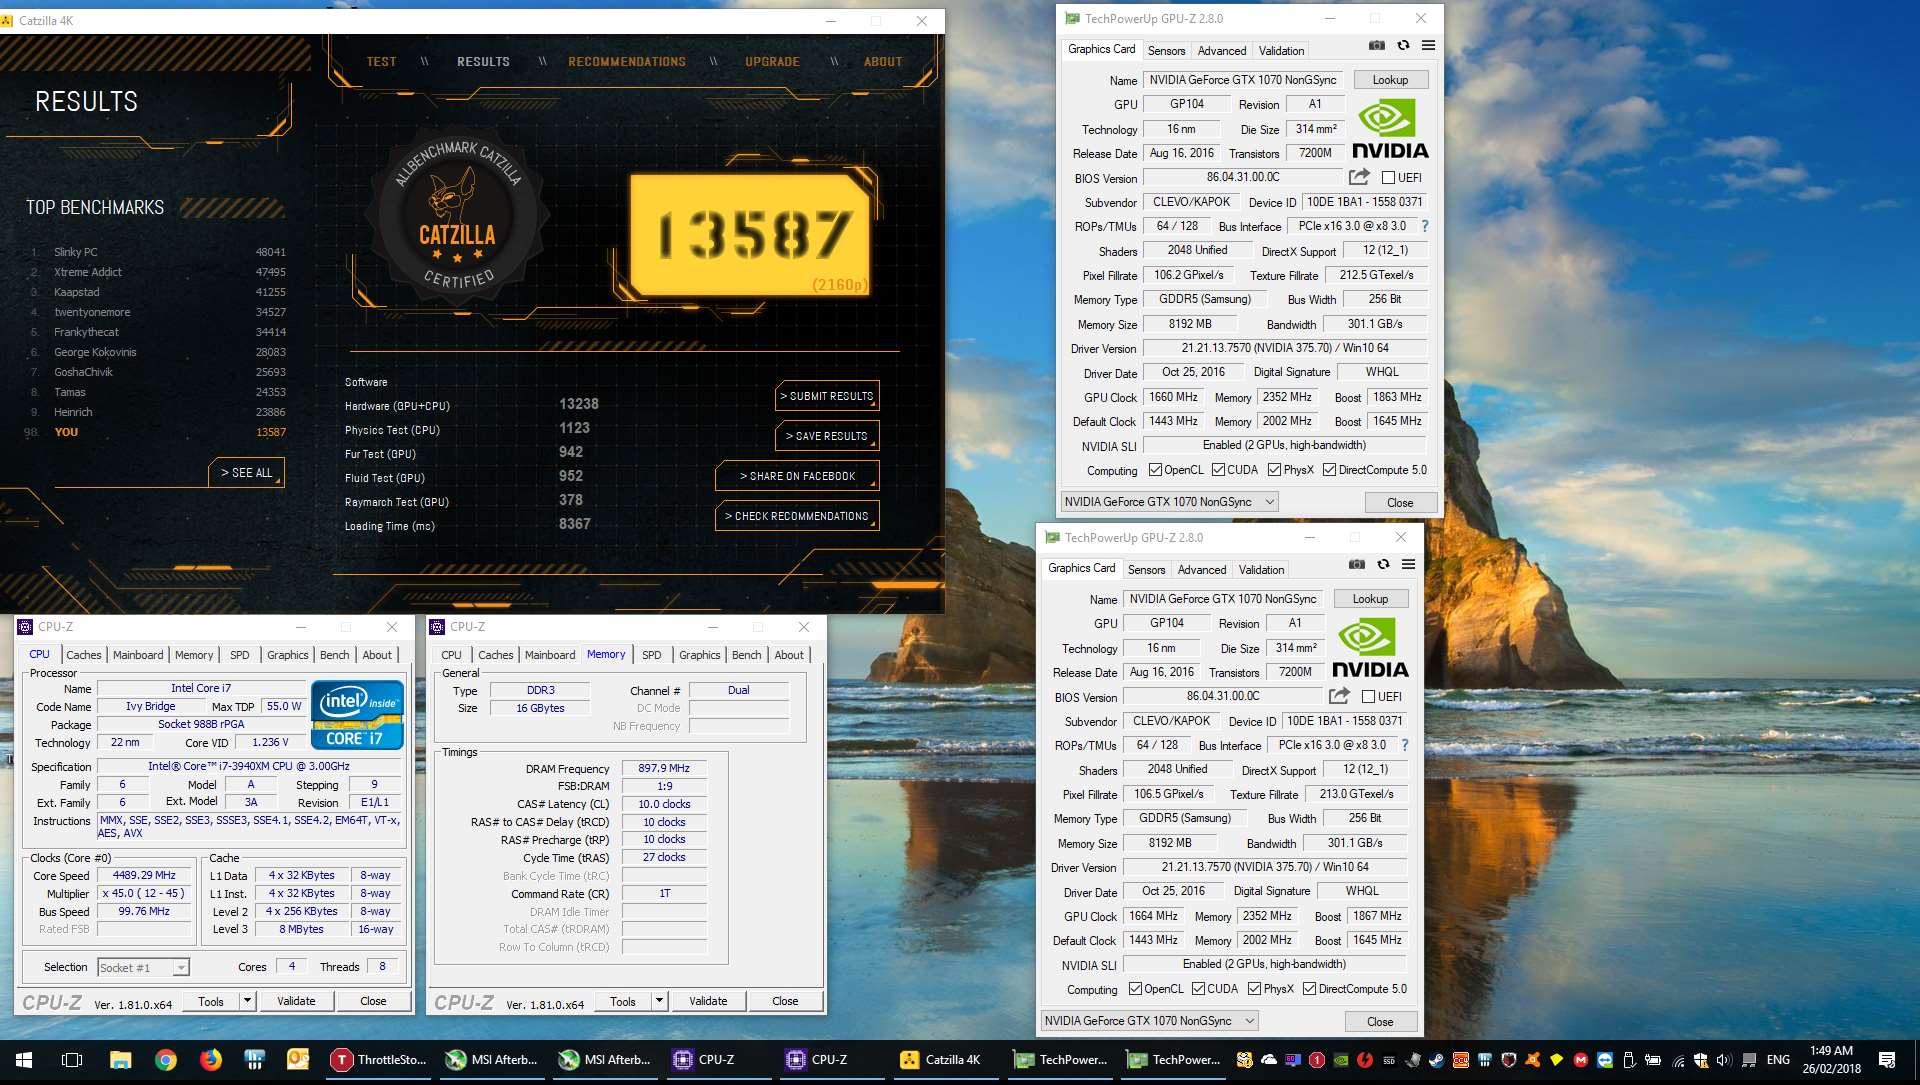Image resolution: width=1920 pixels, height=1085 pixels.
Task: Click BIOS export icon in lower GPU-Z
Action: click(x=1339, y=696)
